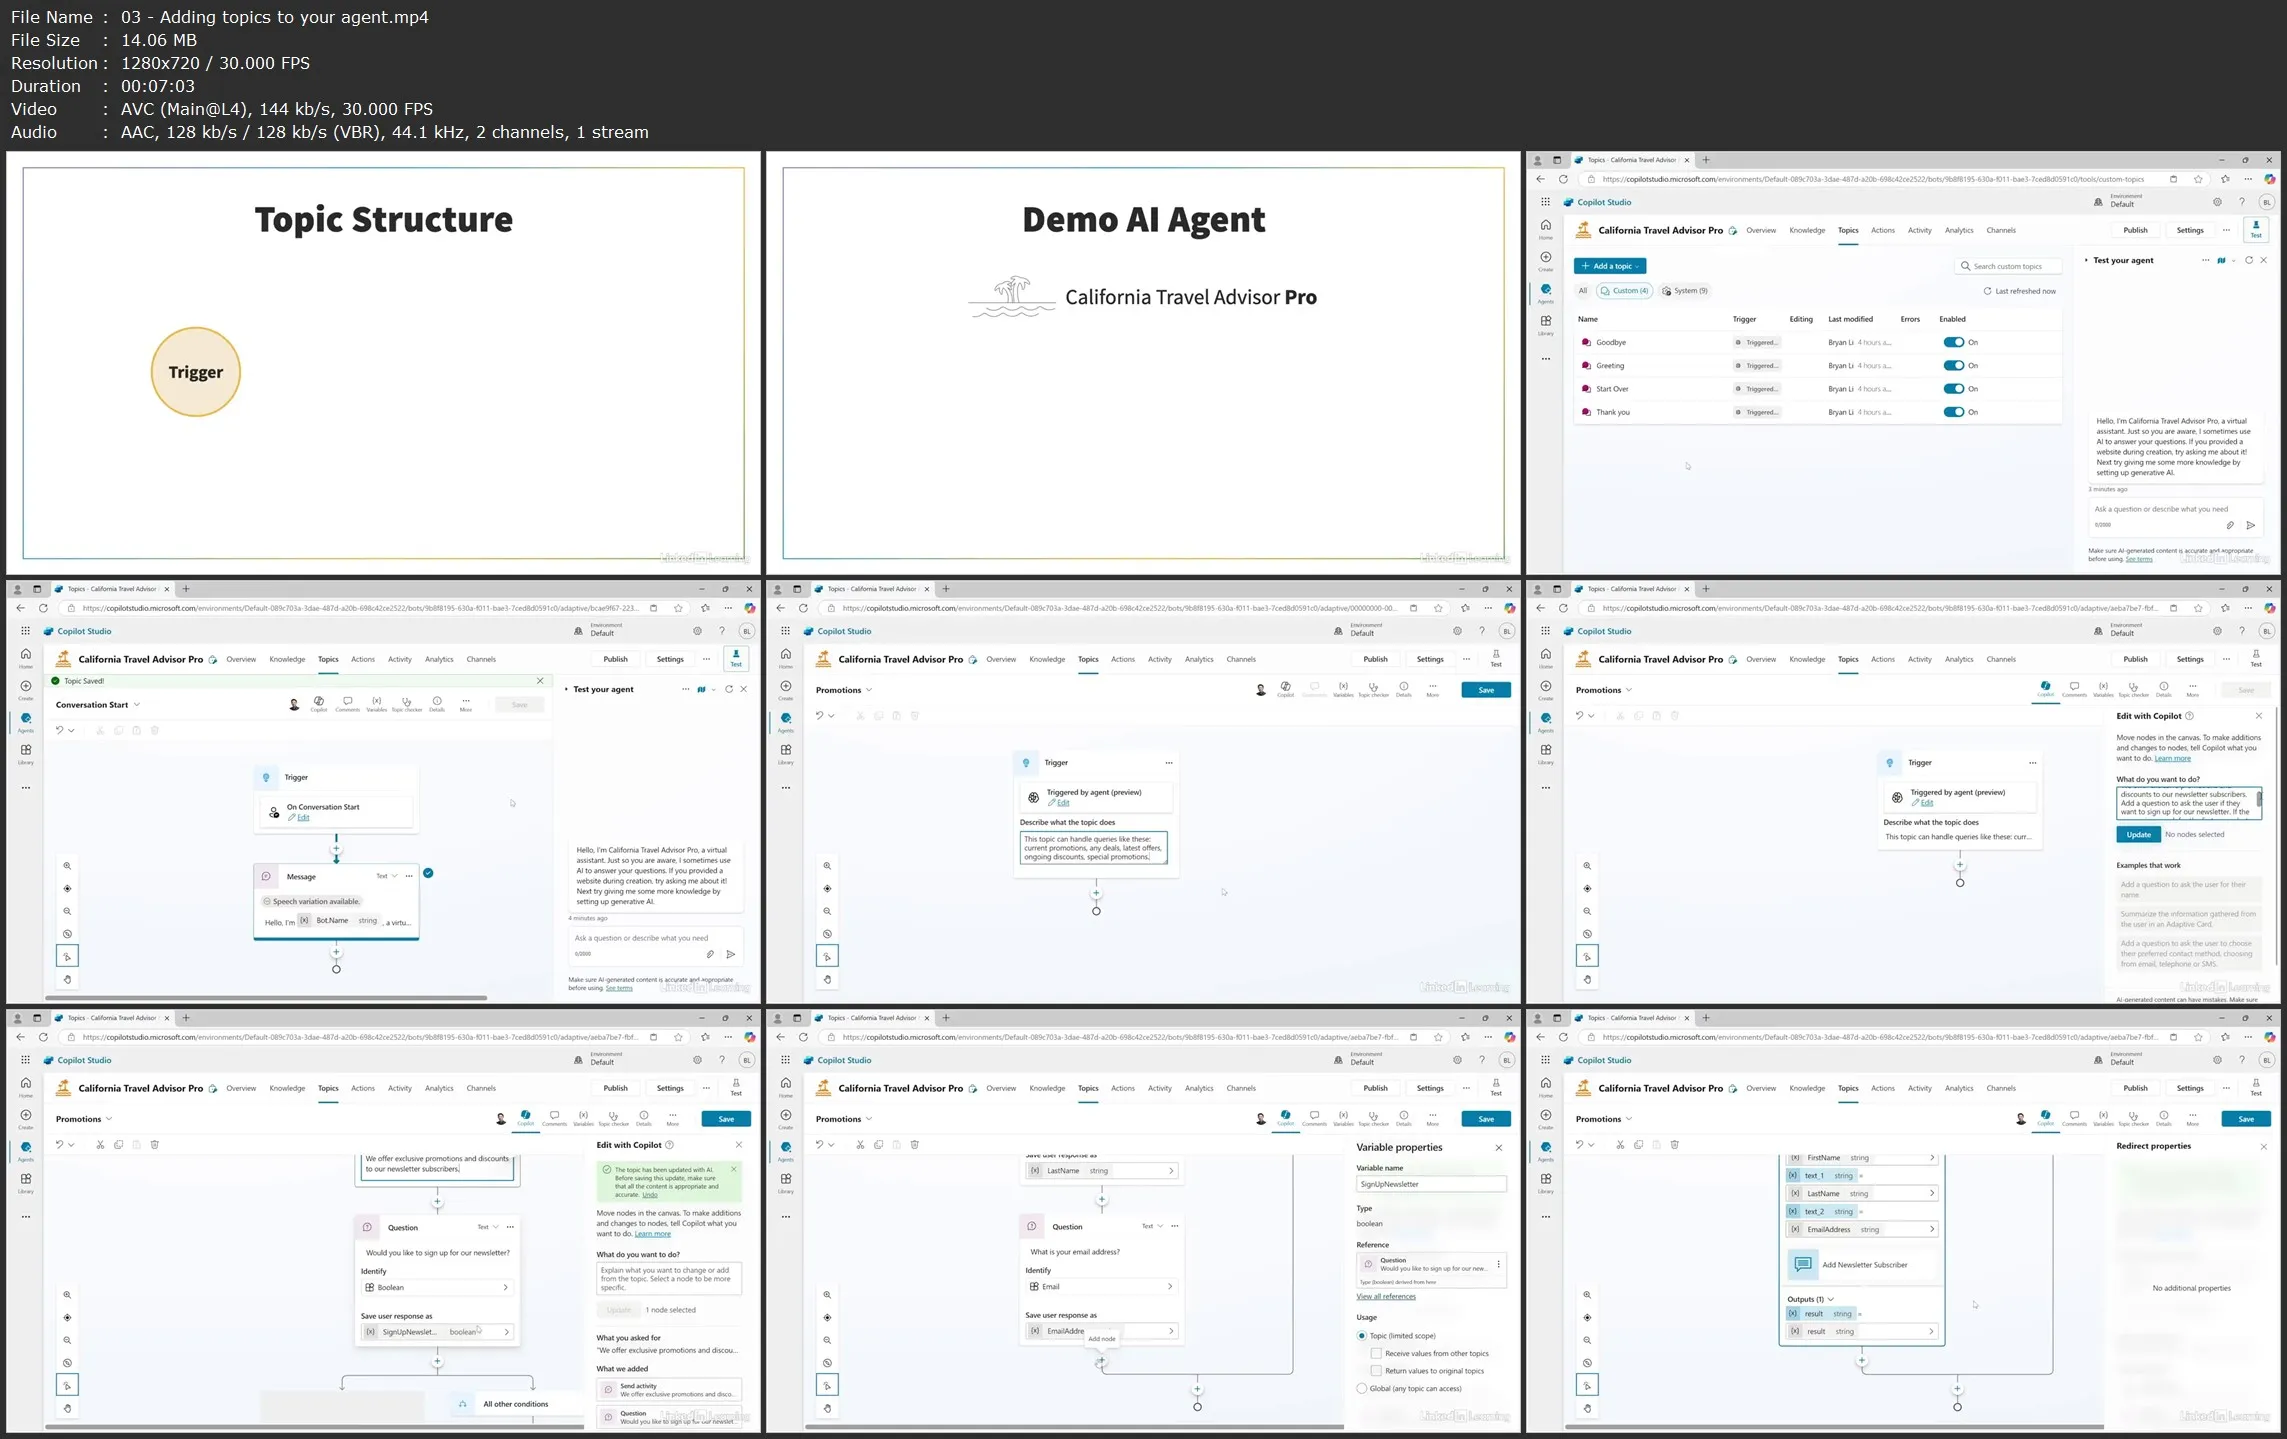Toggle the Goodbye topic enabled switch
This screenshot has width=2287, height=1439.
[1953, 342]
